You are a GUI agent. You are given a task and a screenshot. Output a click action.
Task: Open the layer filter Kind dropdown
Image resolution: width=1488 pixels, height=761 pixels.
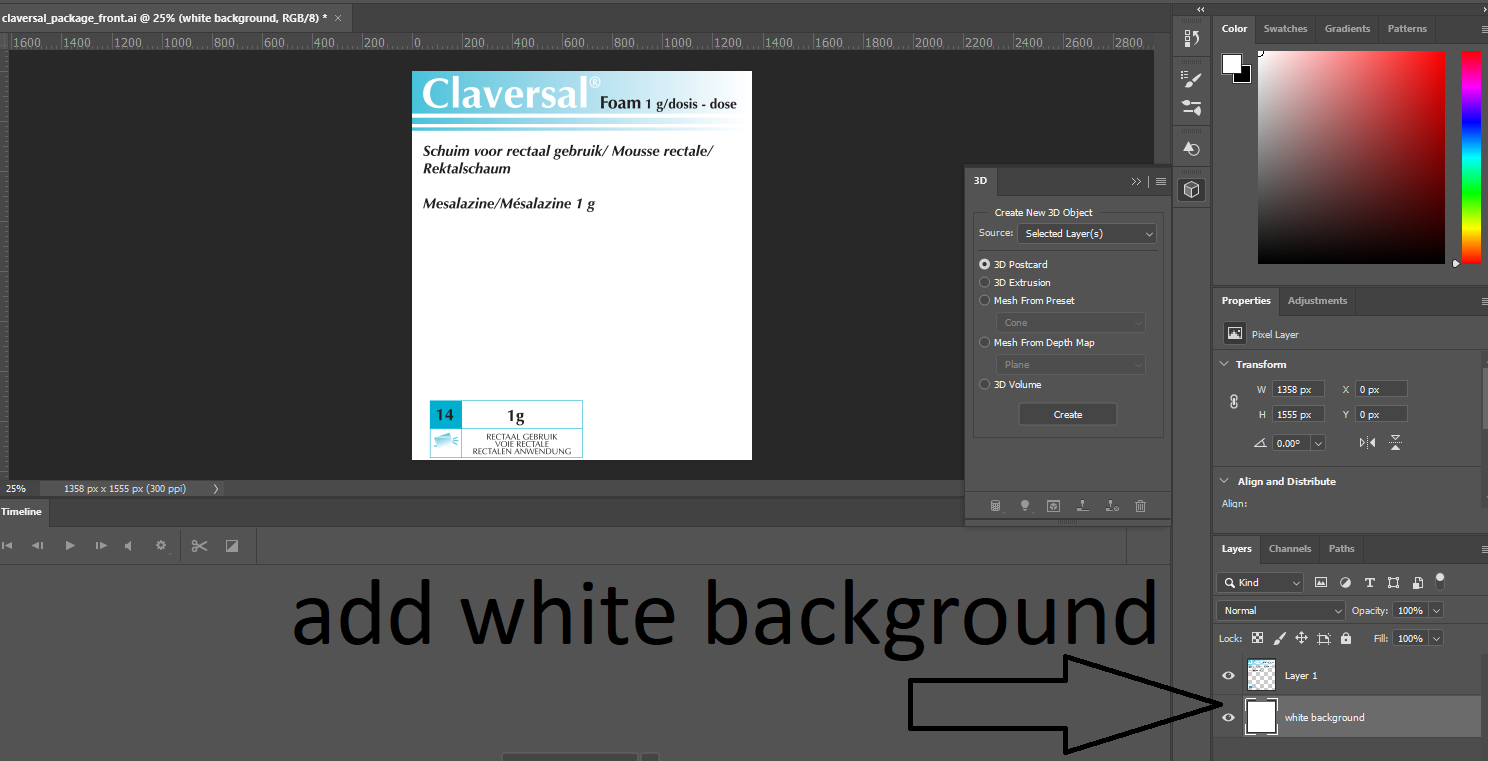(x=1260, y=582)
